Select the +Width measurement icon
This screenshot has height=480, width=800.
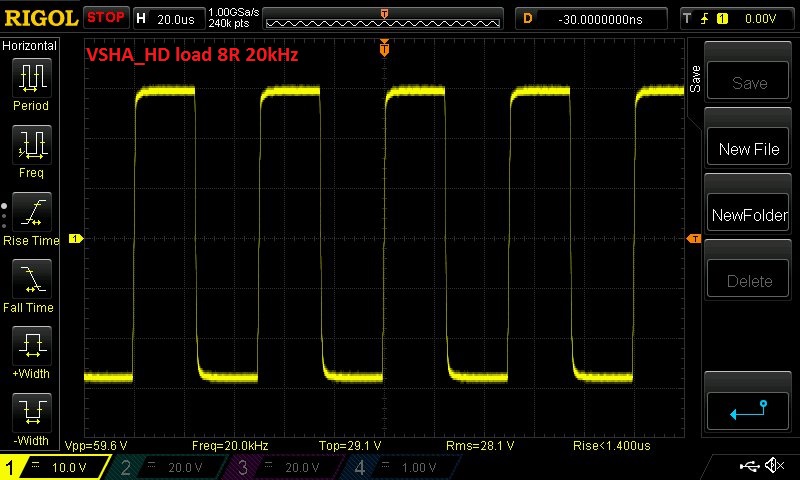point(32,346)
